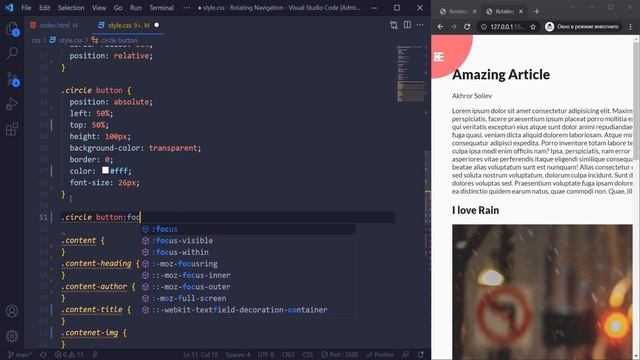
Task: Click the Live Server Port 5500 status item
Action: point(340,355)
